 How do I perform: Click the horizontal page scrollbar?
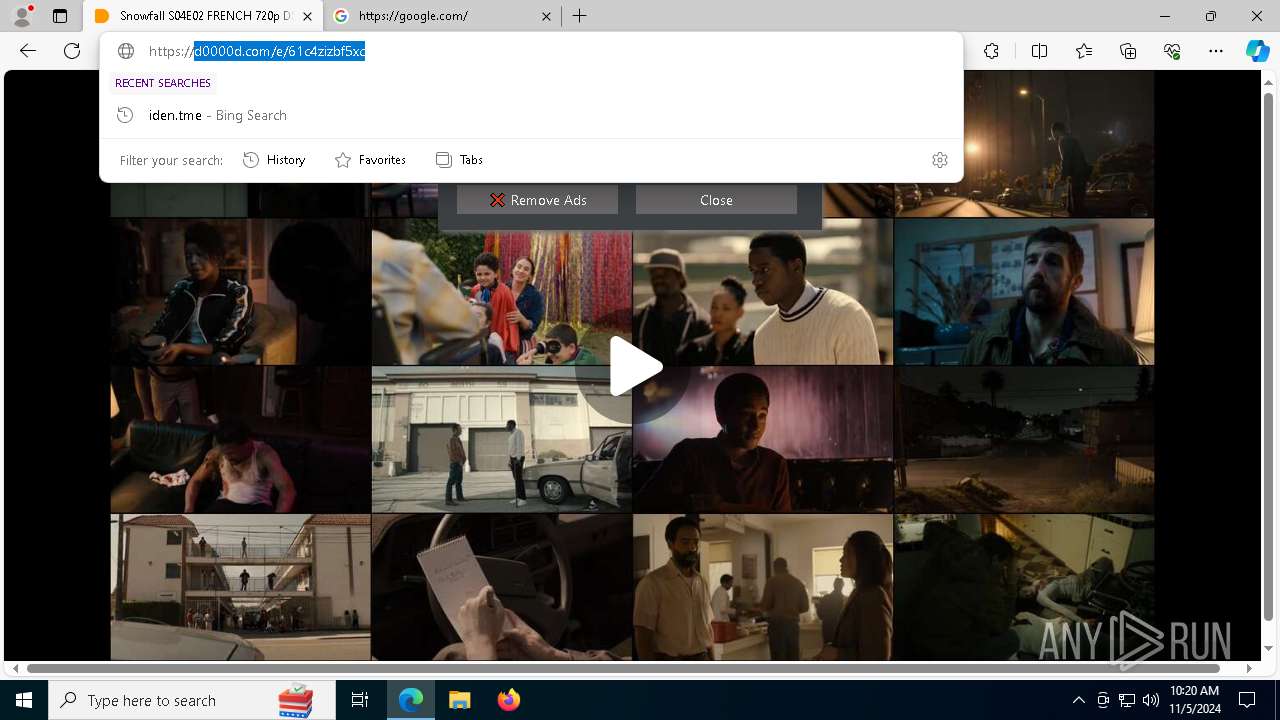(623, 668)
